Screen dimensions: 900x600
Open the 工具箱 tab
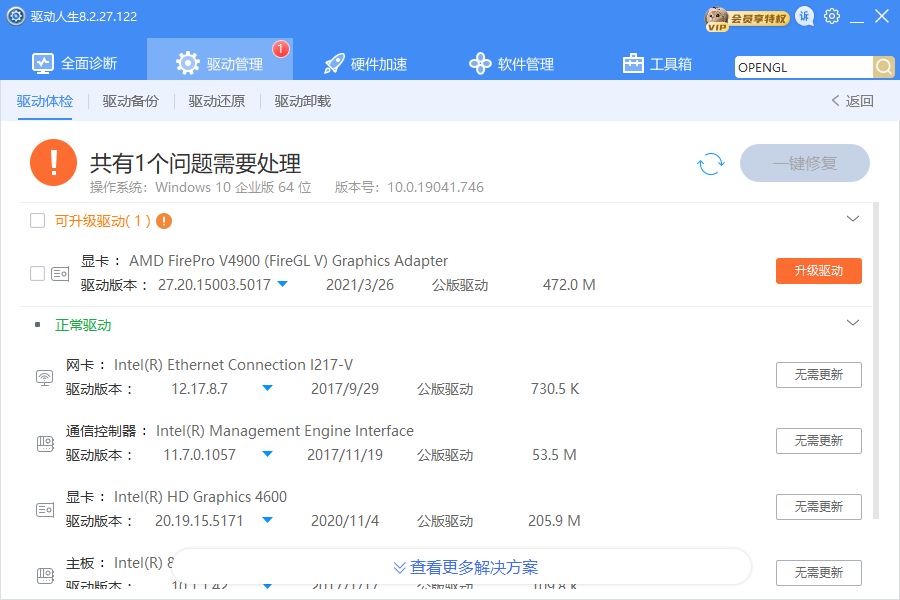click(657, 64)
